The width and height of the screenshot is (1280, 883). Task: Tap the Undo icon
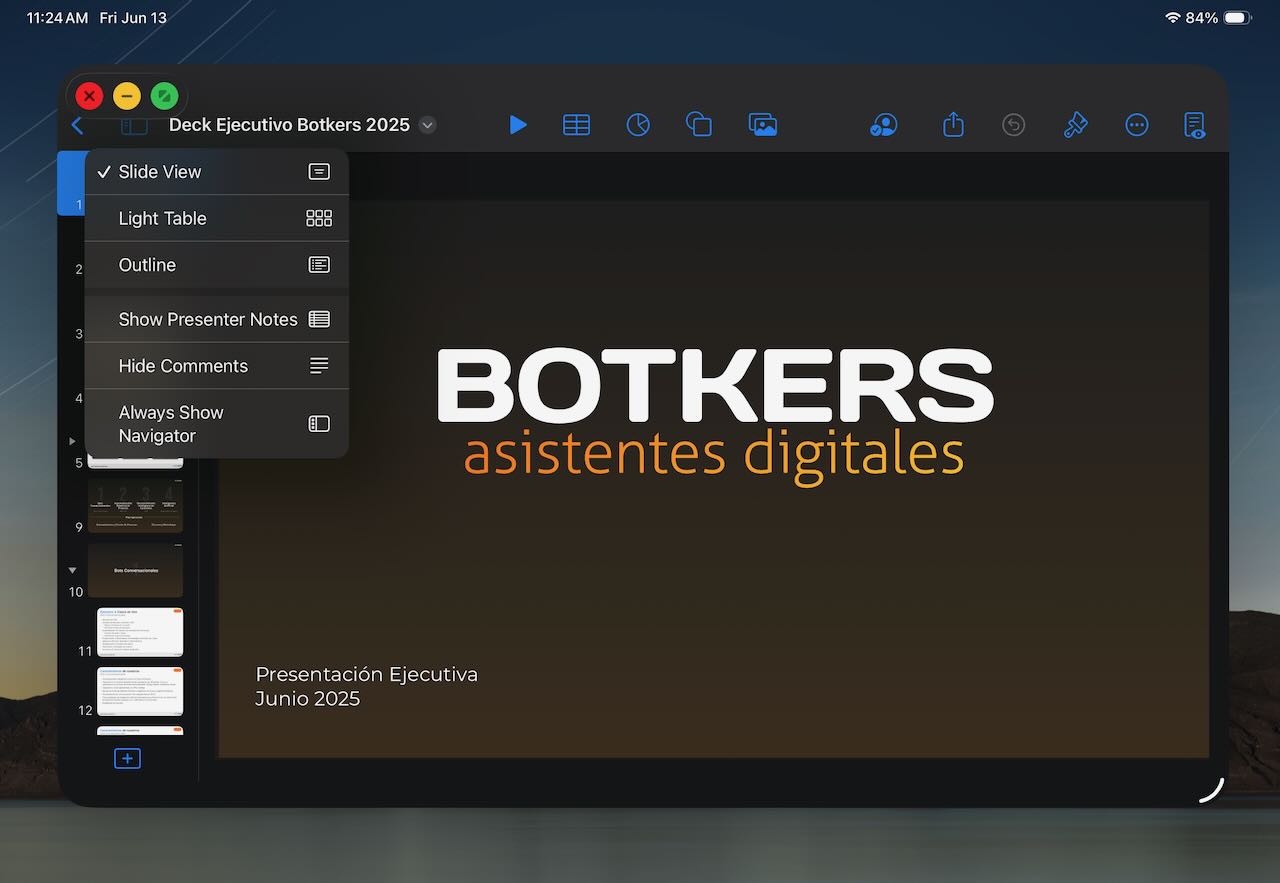coord(1014,125)
